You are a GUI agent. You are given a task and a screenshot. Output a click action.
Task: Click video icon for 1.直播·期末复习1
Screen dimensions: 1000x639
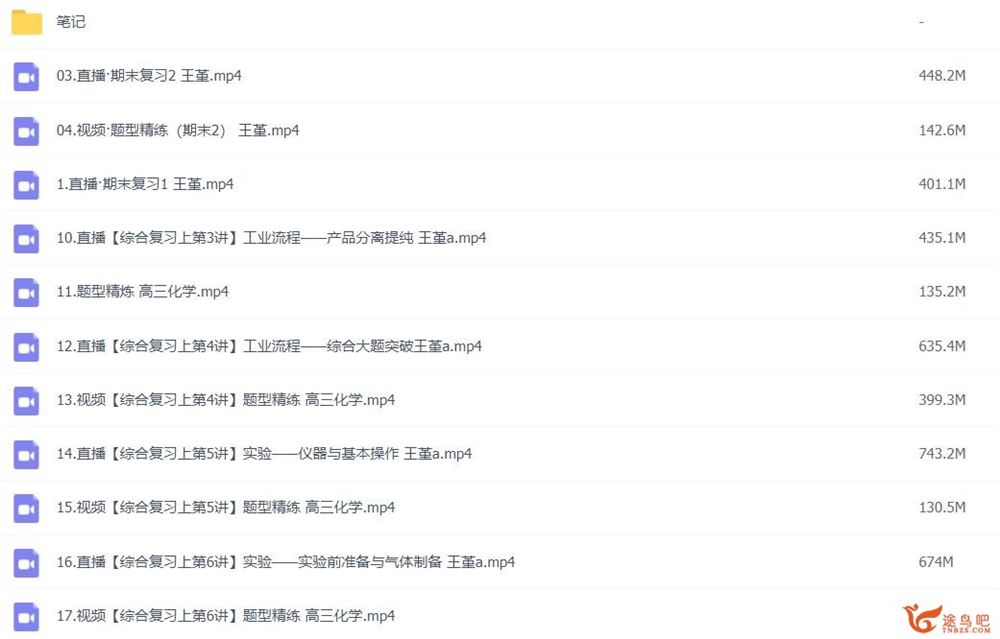click(26, 185)
